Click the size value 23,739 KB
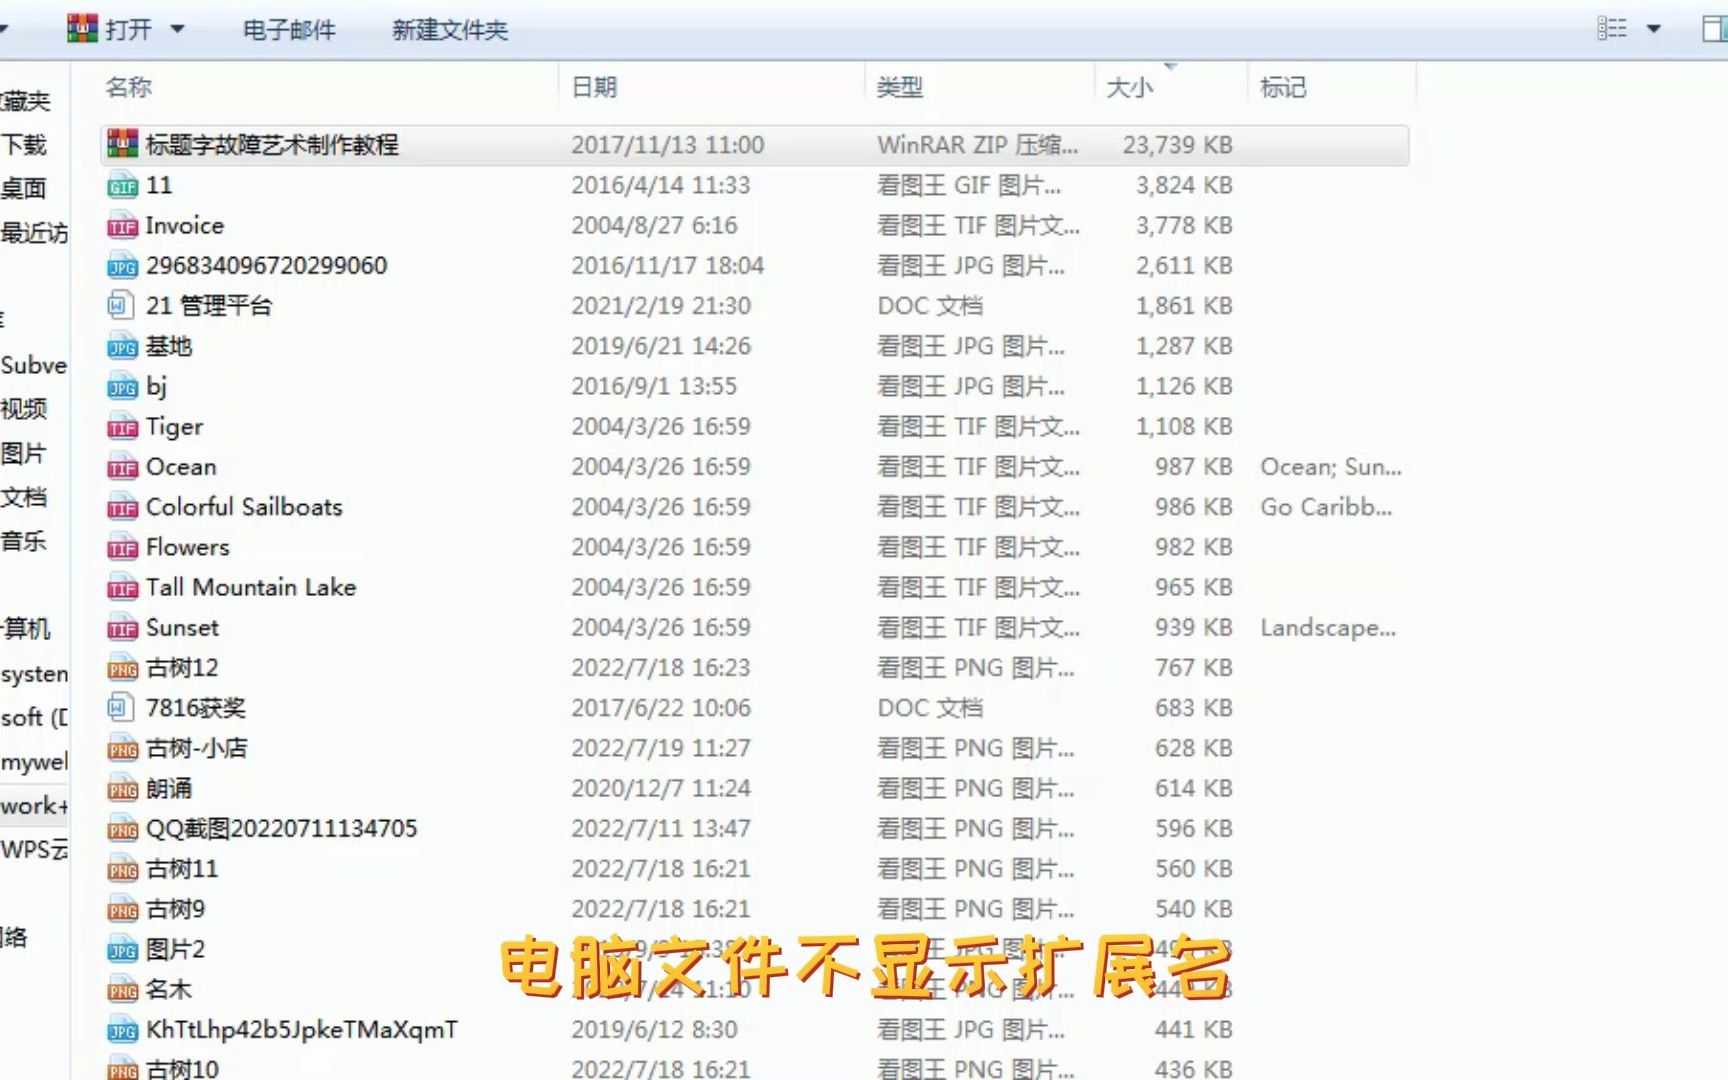This screenshot has width=1728, height=1080. pyautogui.click(x=1177, y=145)
